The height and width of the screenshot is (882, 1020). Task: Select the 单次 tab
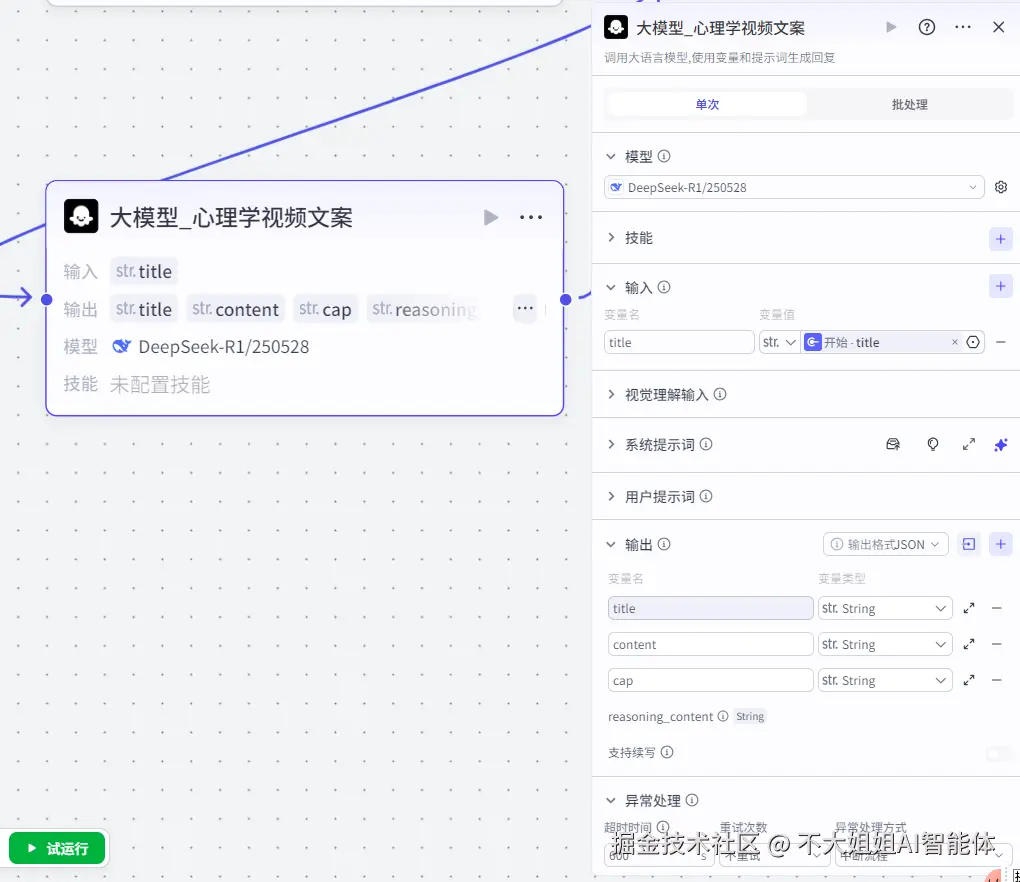pyautogui.click(x=706, y=103)
